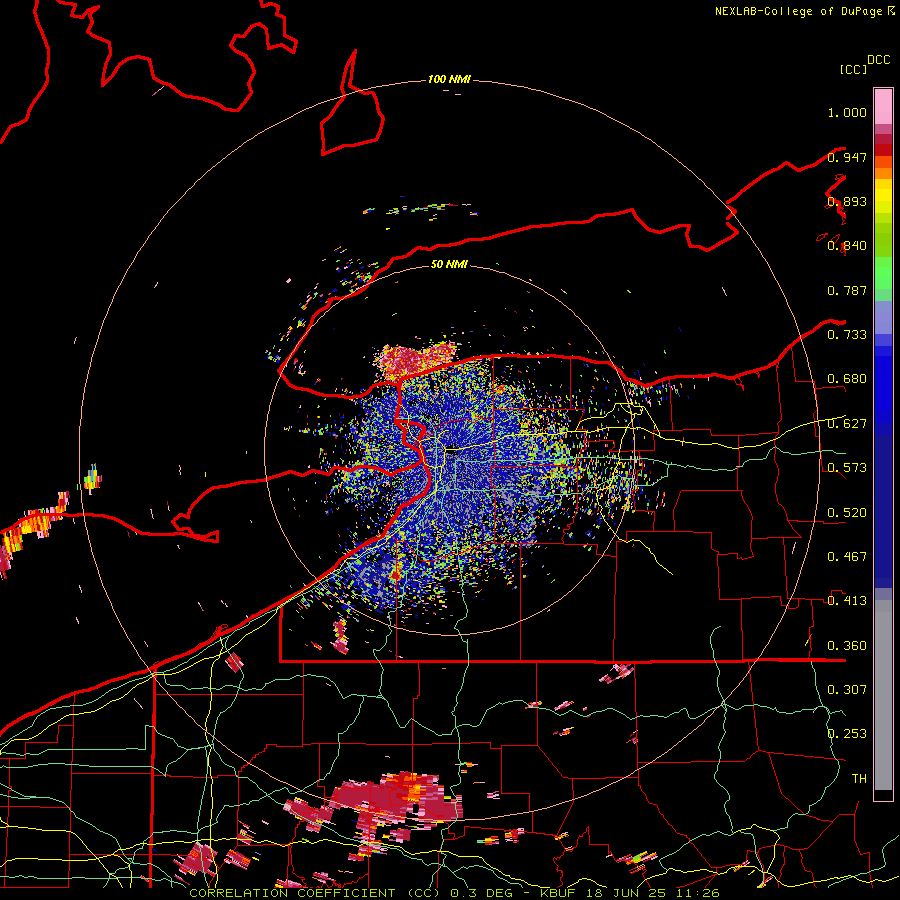Select the 1.000 color scale value
Viewport: 900px width, 900px height.
pos(847,112)
